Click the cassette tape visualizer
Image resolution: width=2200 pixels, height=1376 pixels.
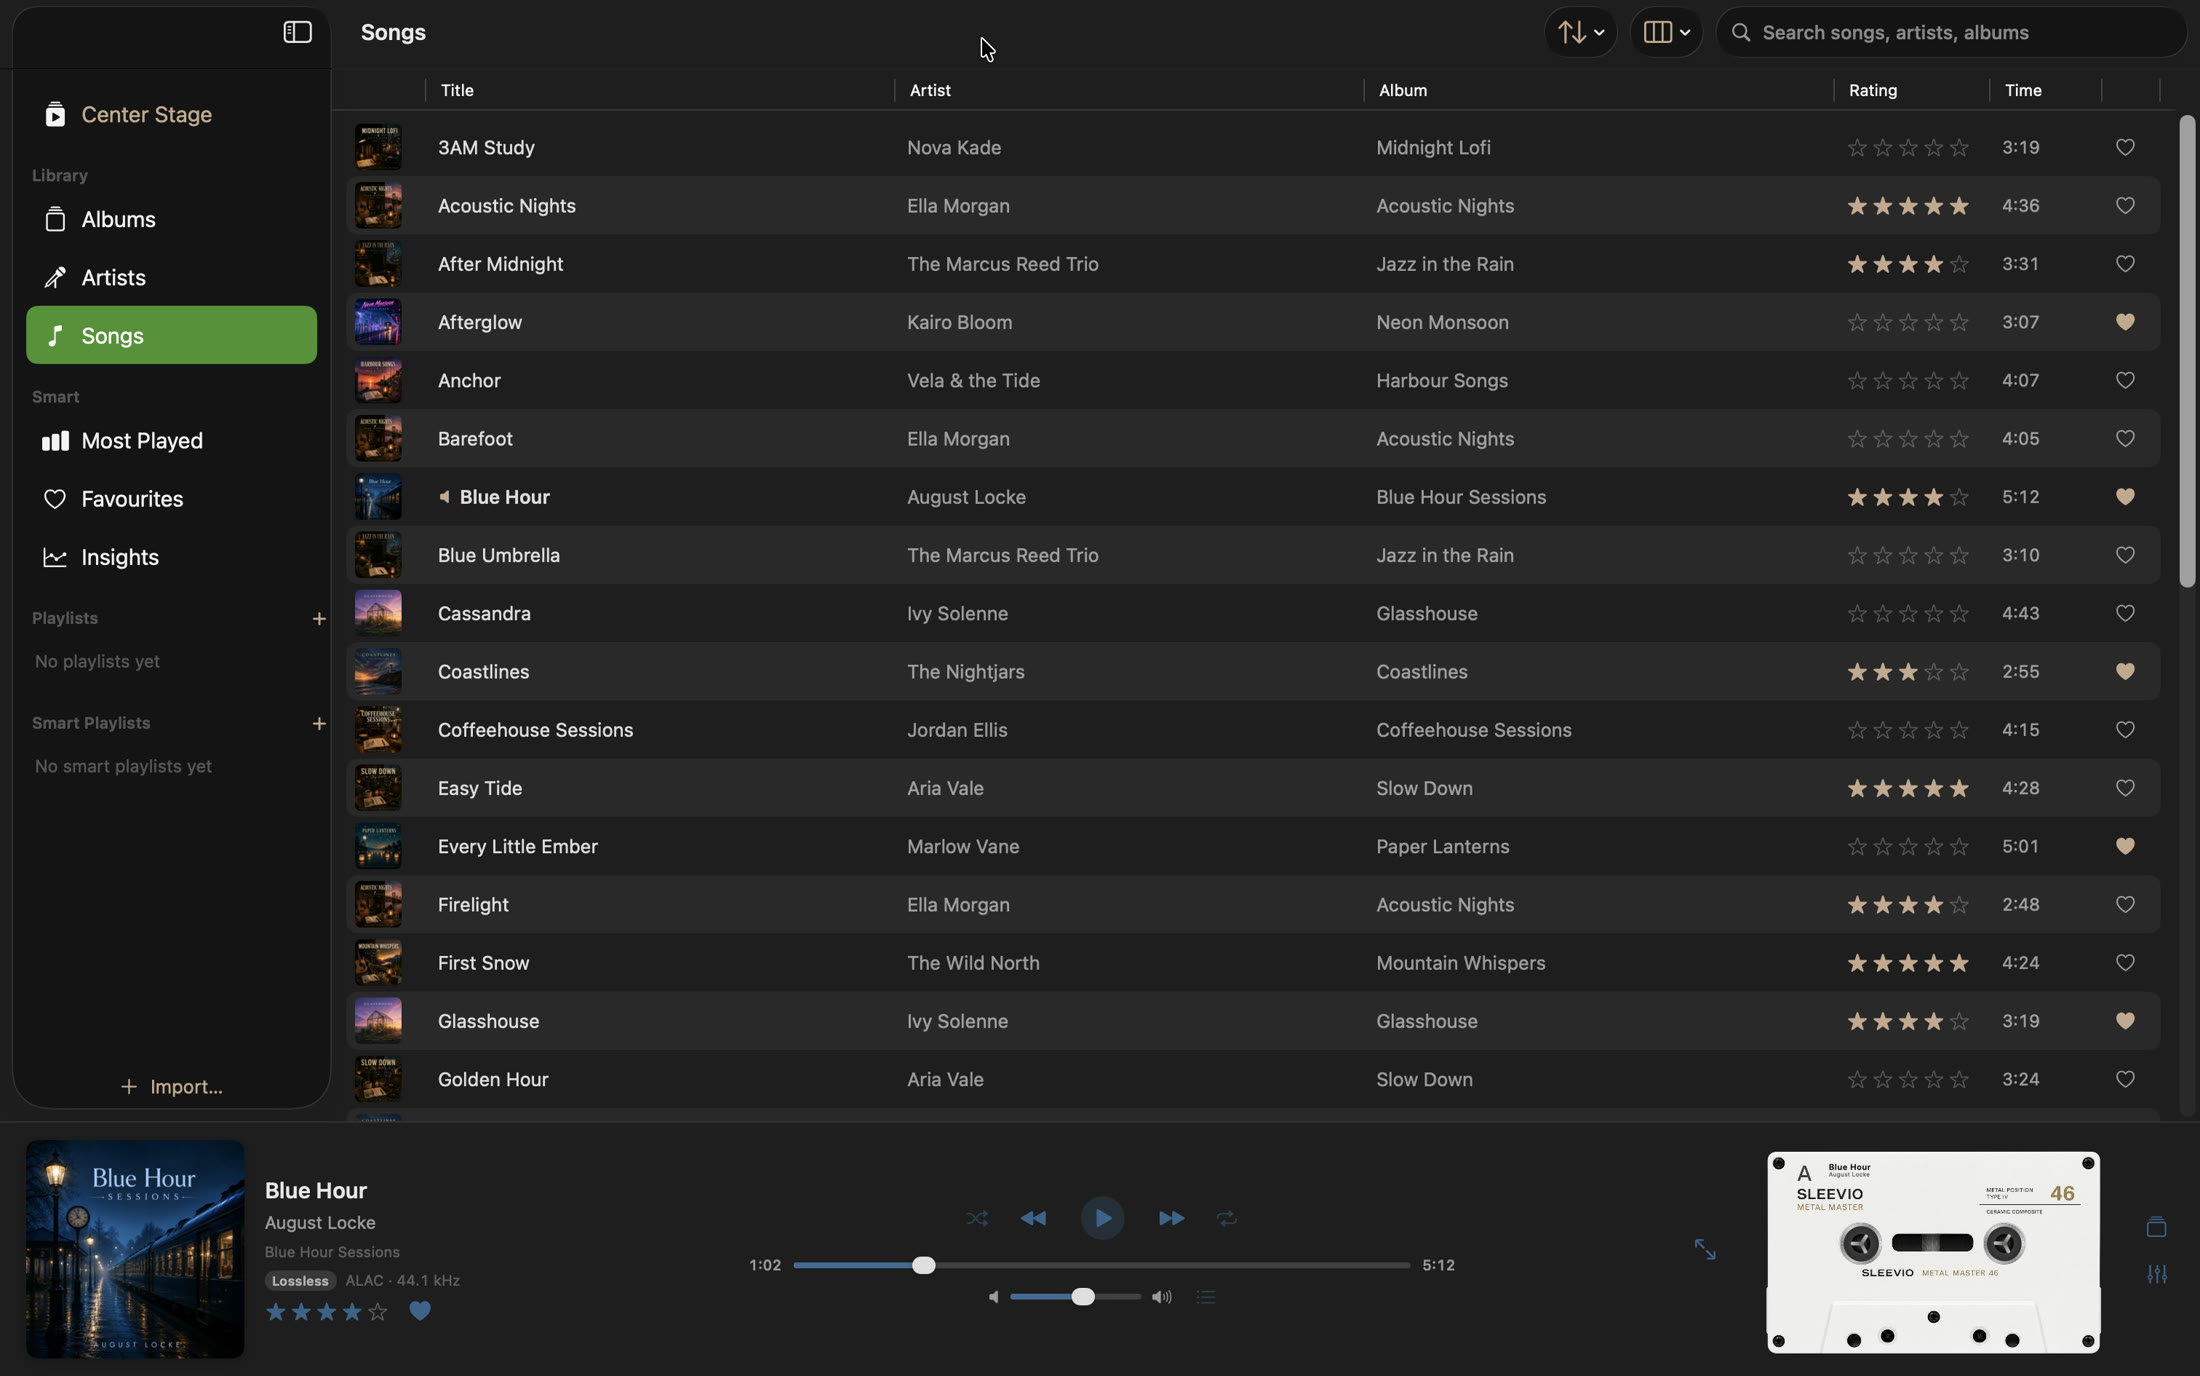1933,1252
